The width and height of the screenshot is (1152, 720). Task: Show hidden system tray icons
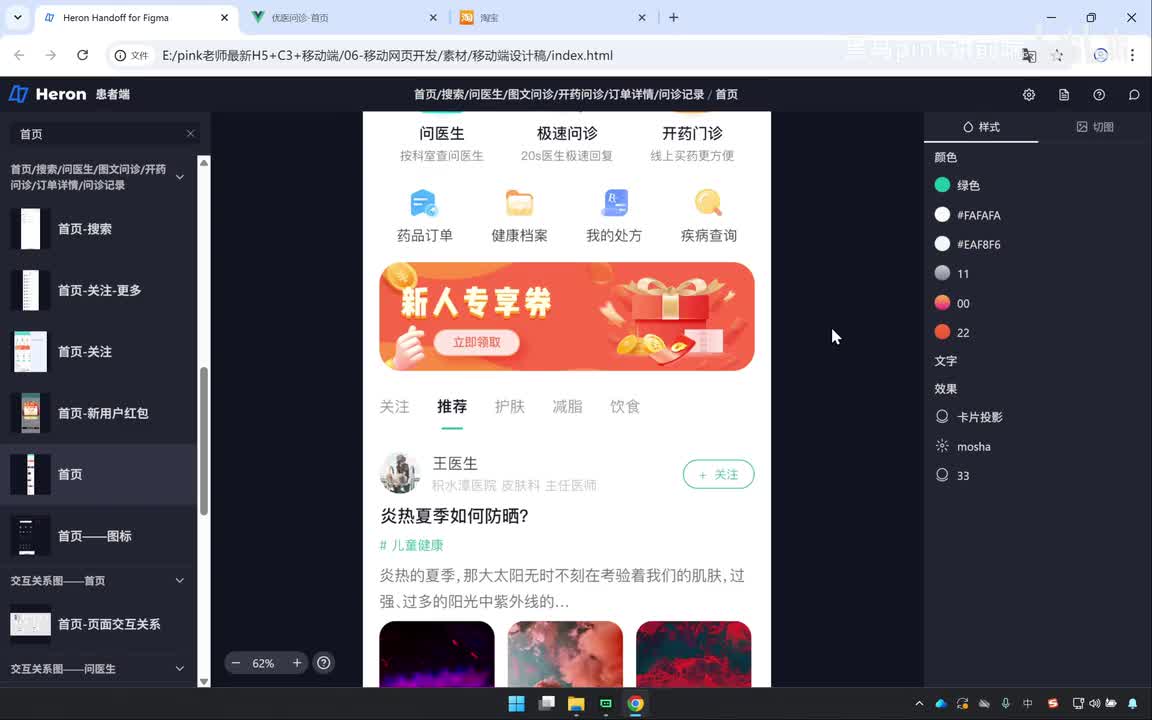[919, 703]
